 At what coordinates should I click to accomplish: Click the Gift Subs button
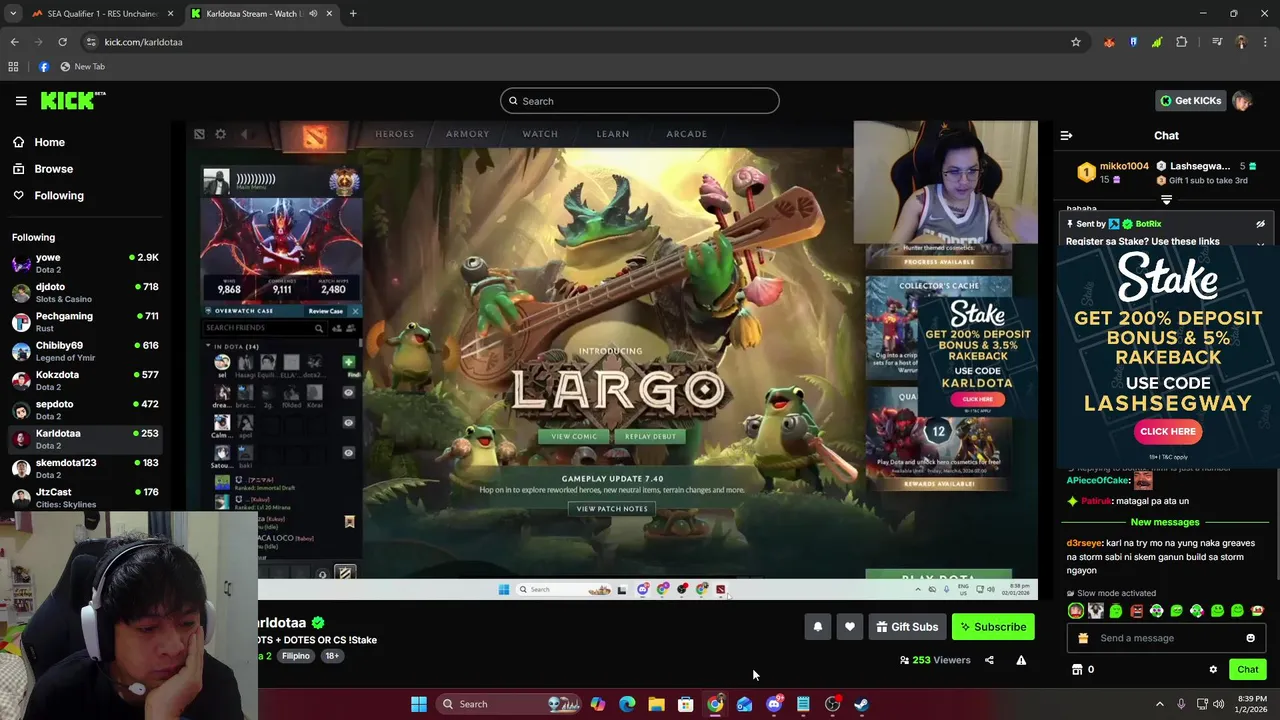(907, 627)
